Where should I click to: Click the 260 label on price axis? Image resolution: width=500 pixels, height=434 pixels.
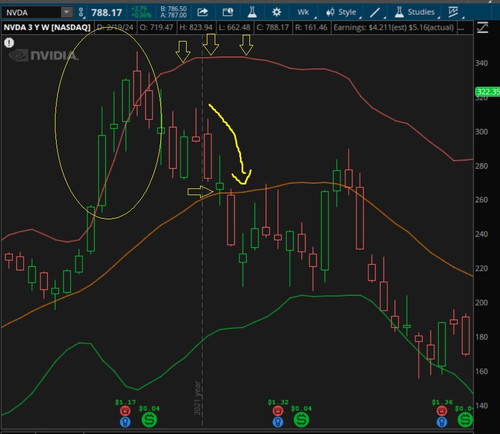tap(481, 200)
